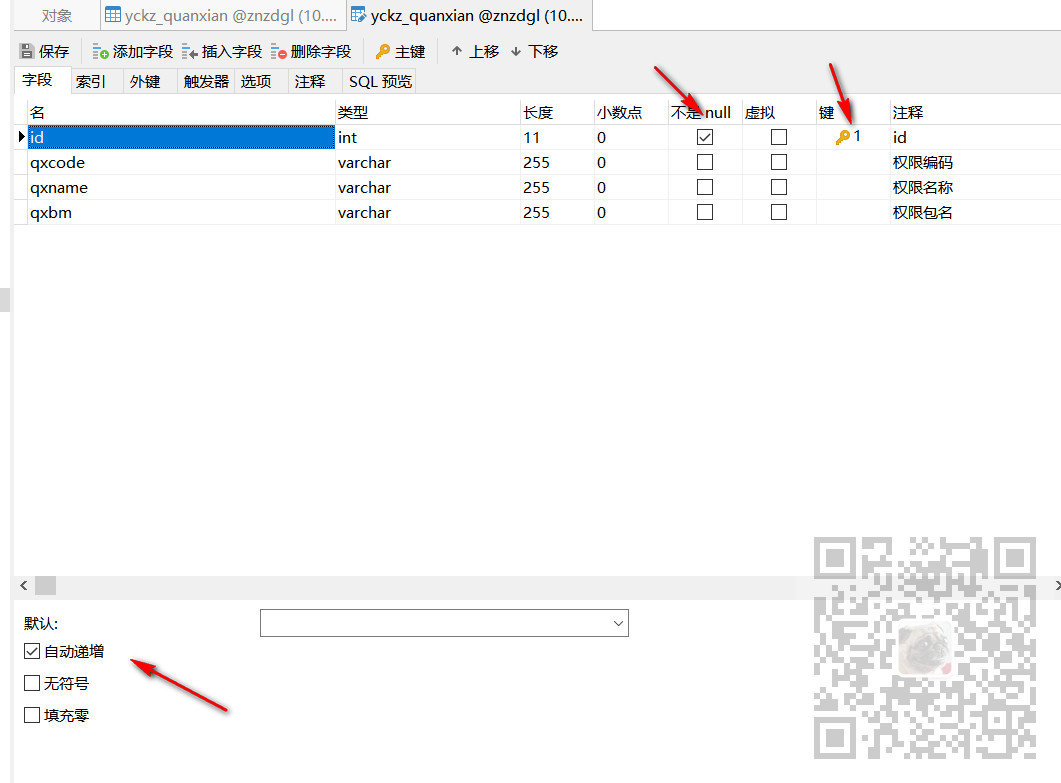Click the design icon on second yckz_quanxian tab
1061x783 pixels.
tap(359, 15)
